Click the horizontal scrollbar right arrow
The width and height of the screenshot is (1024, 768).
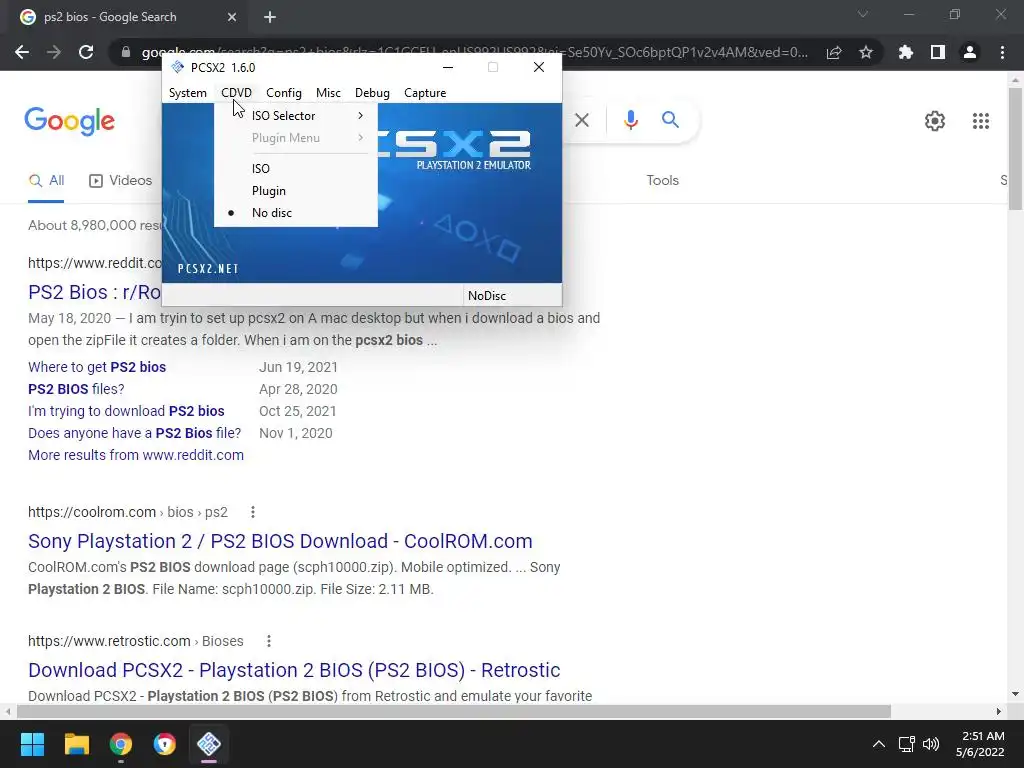pyautogui.click(x=999, y=711)
